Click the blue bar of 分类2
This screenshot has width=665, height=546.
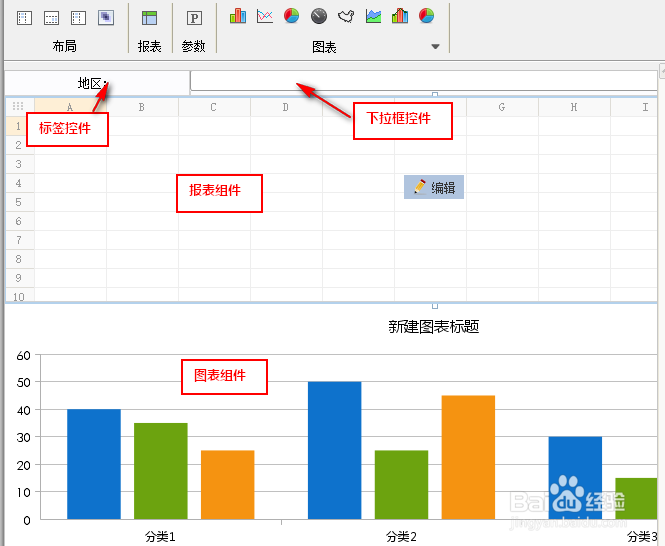click(x=335, y=451)
